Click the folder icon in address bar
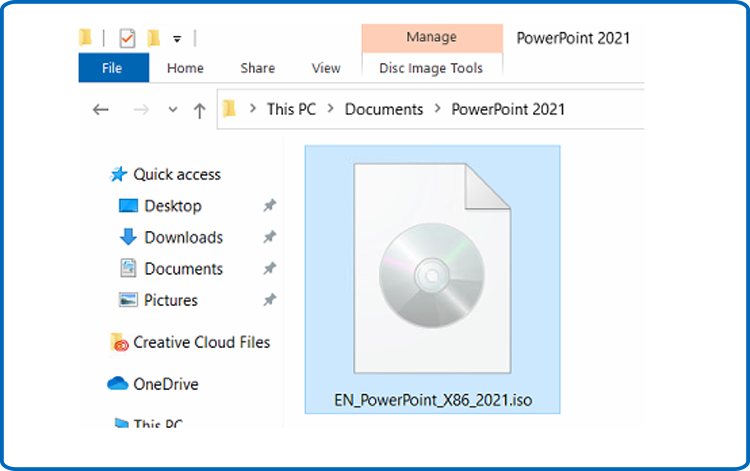Screen dimensions: 750x471 pyautogui.click(x=230, y=109)
